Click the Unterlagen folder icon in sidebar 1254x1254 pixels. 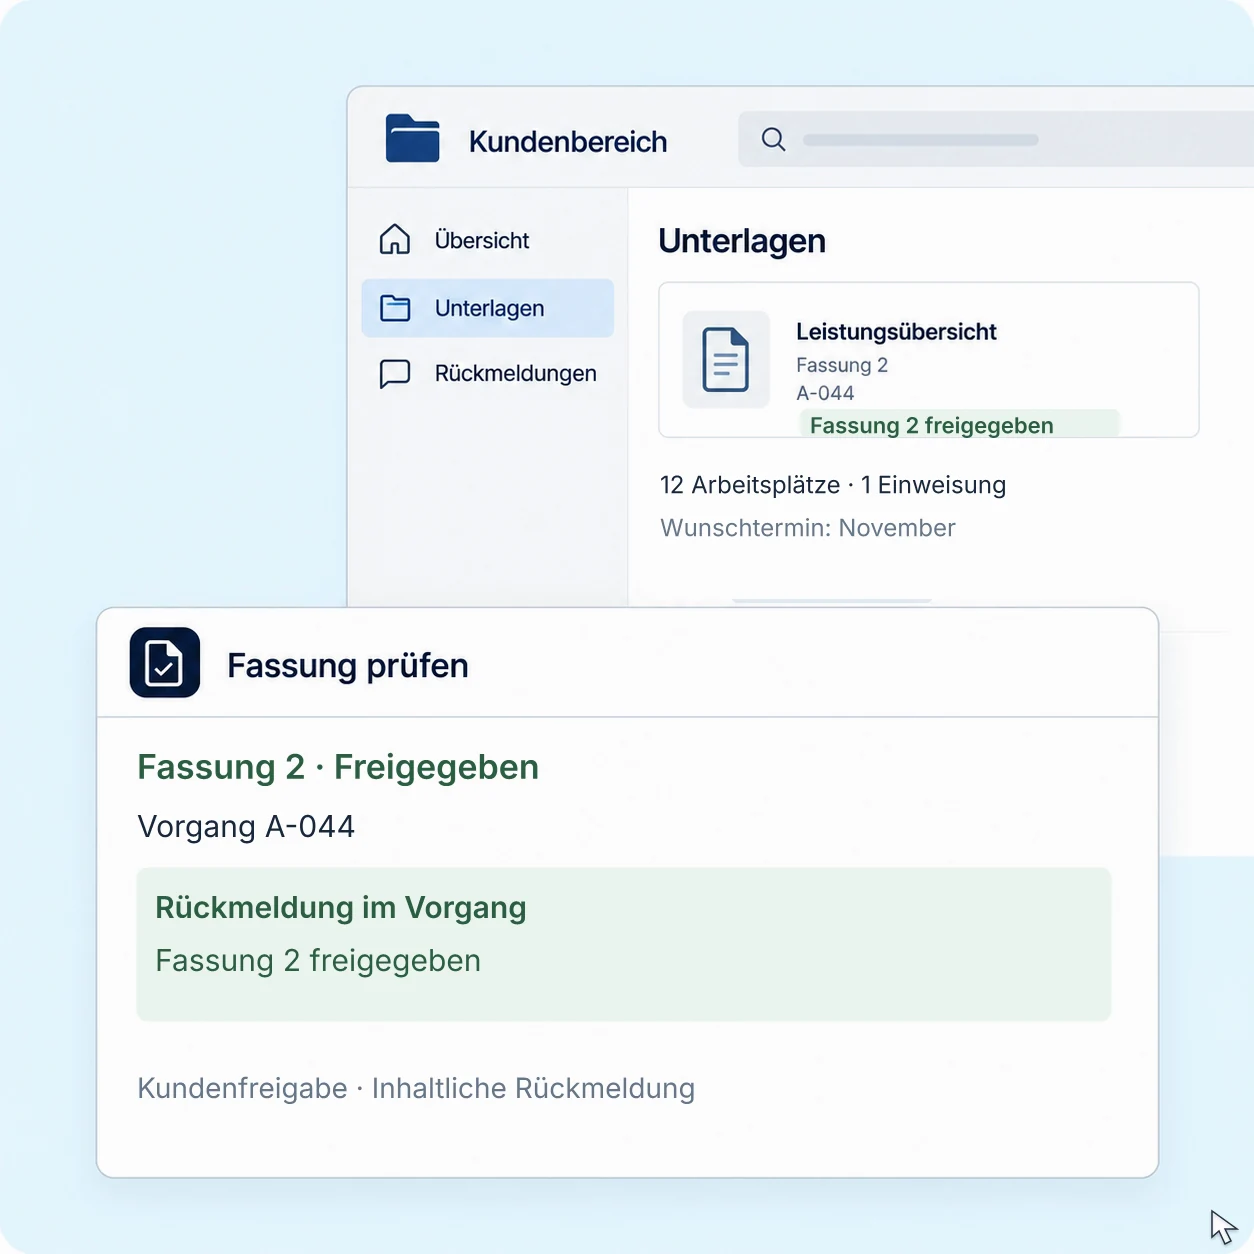pyautogui.click(x=395, y=308)
